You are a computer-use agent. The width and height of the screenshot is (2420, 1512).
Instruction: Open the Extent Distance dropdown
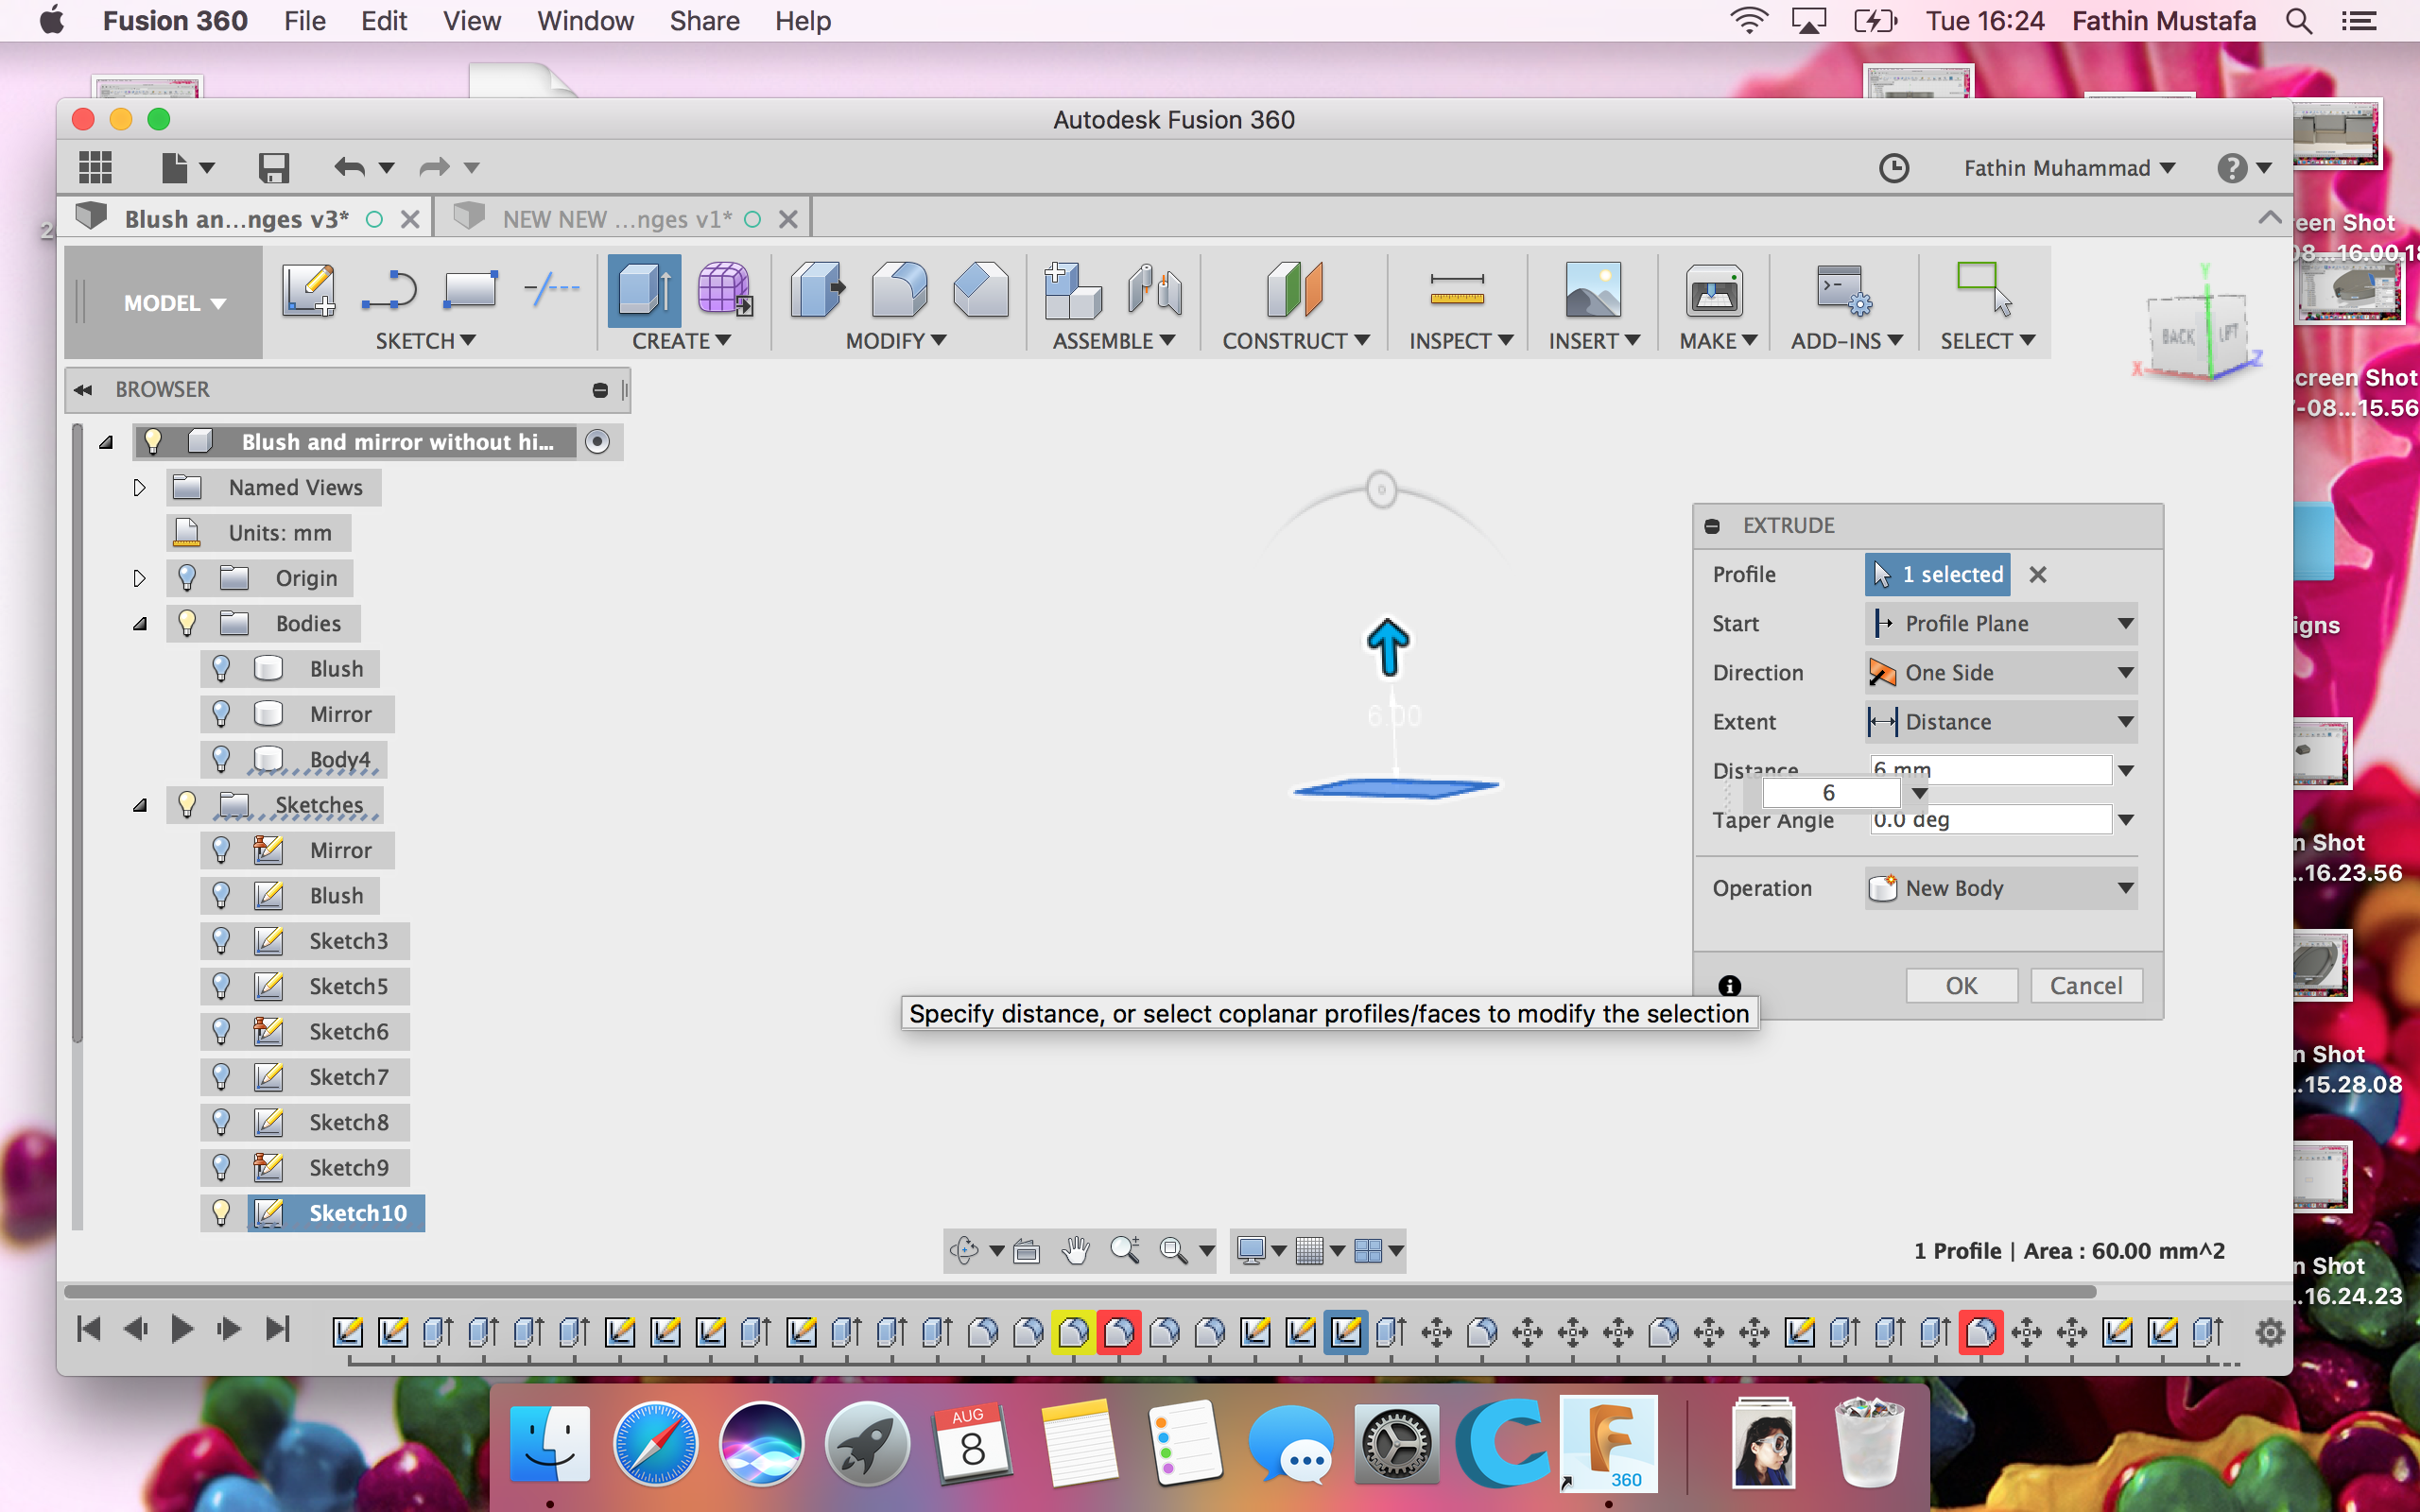click(2001, 721)
